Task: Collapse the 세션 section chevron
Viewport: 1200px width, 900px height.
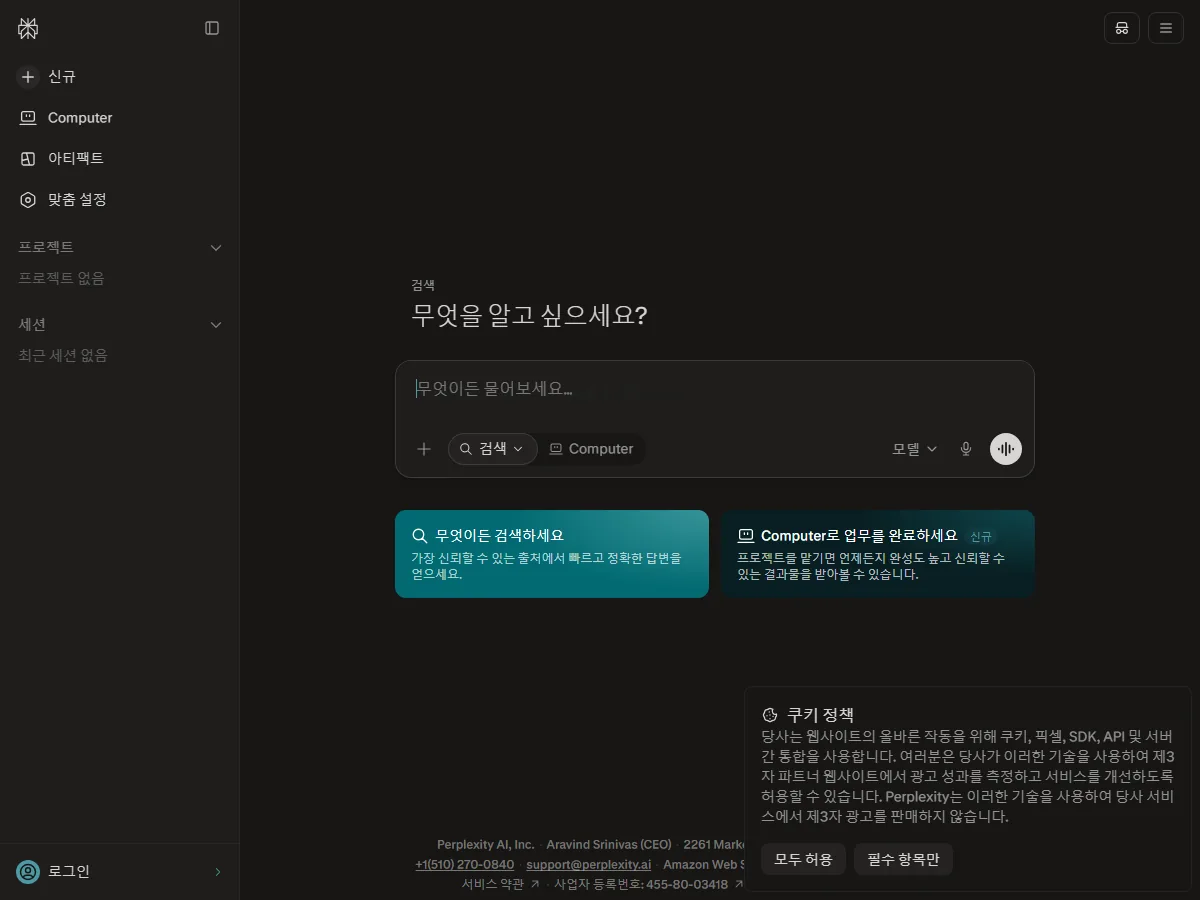Action: coord(215,325)
